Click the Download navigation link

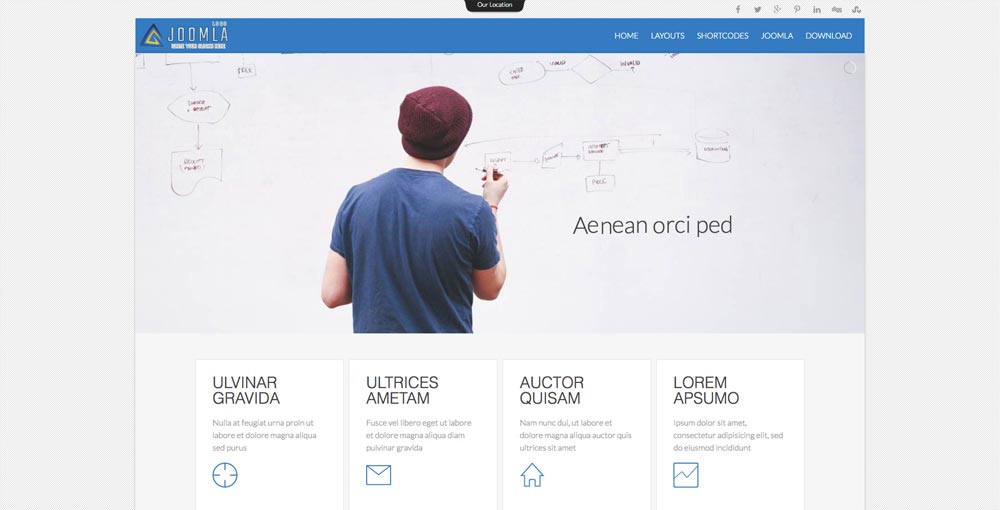[x=828, y=36]
